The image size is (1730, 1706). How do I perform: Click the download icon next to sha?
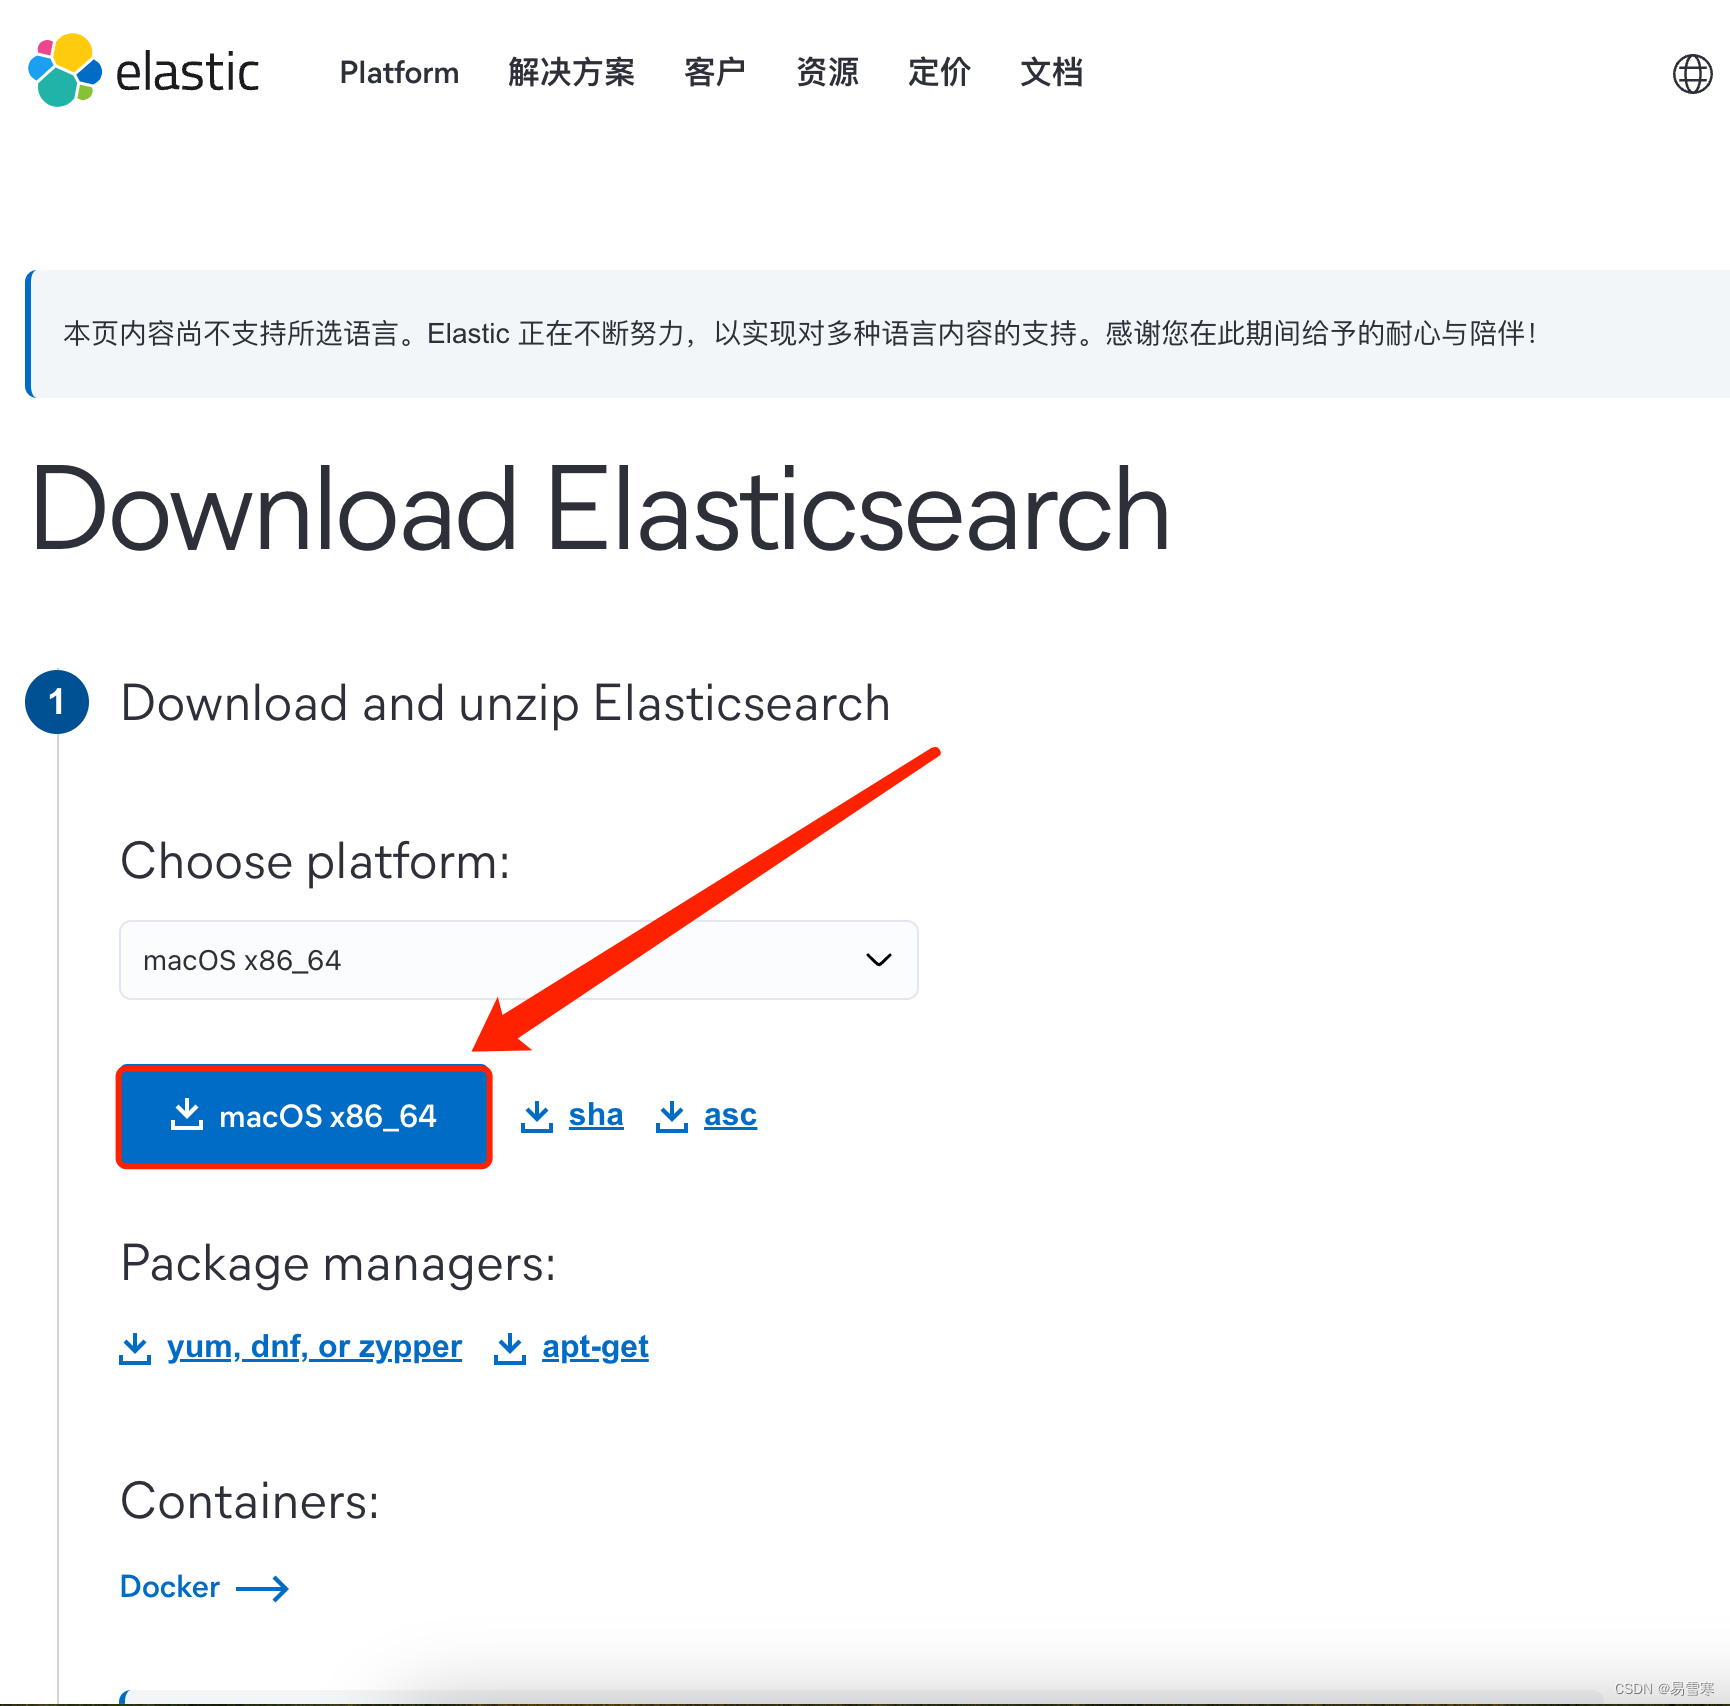(537, 1115)
